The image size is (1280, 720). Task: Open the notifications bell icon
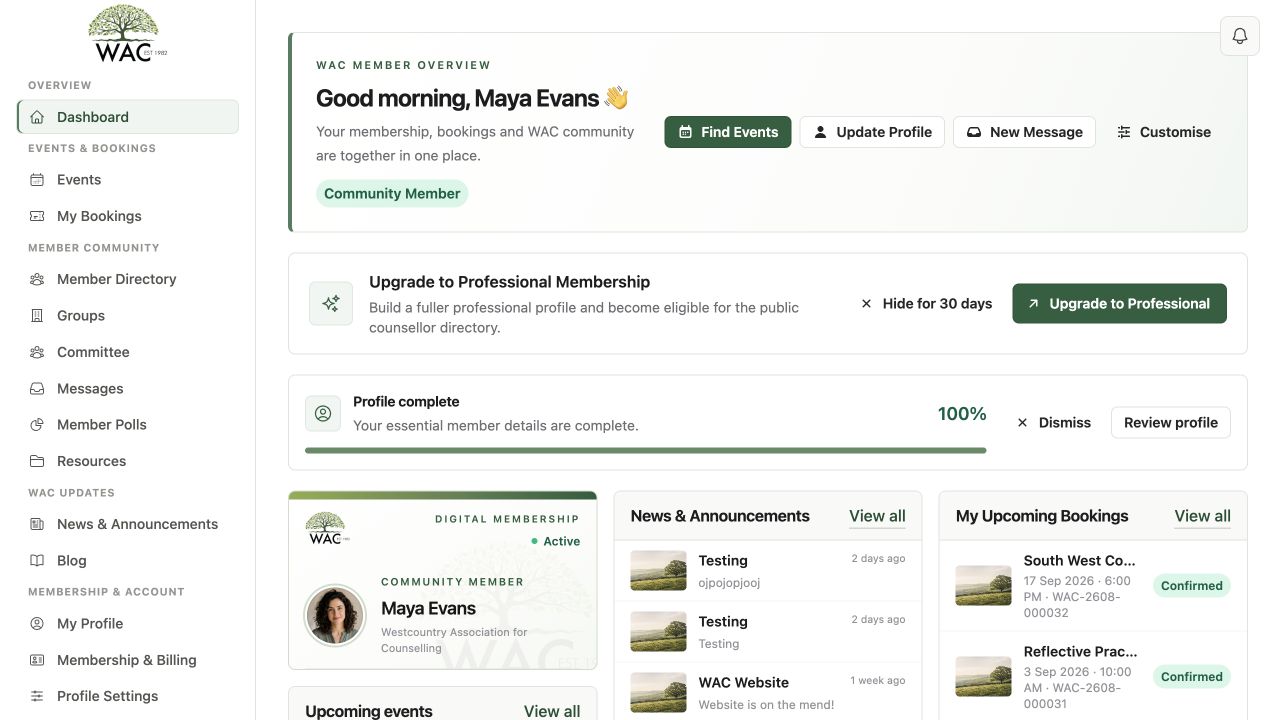1240,36
